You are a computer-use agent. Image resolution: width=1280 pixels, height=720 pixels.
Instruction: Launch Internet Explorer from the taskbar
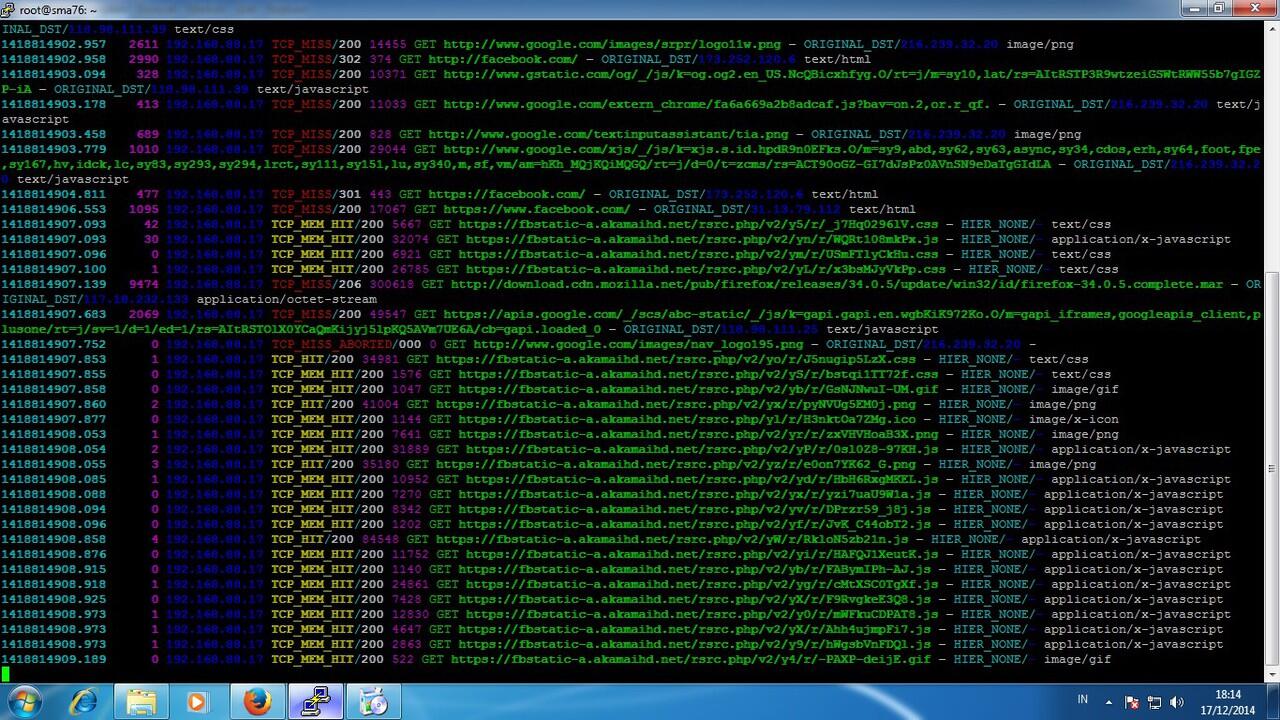[x=84, y=702]
